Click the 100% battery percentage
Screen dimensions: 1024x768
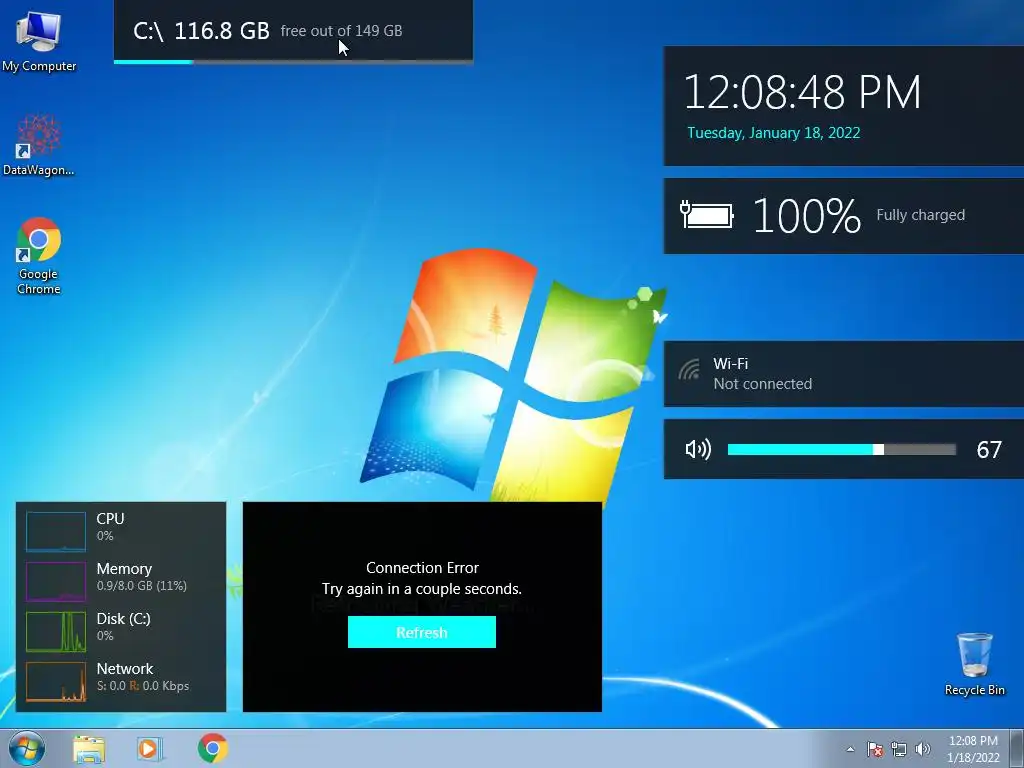[807, 216]
